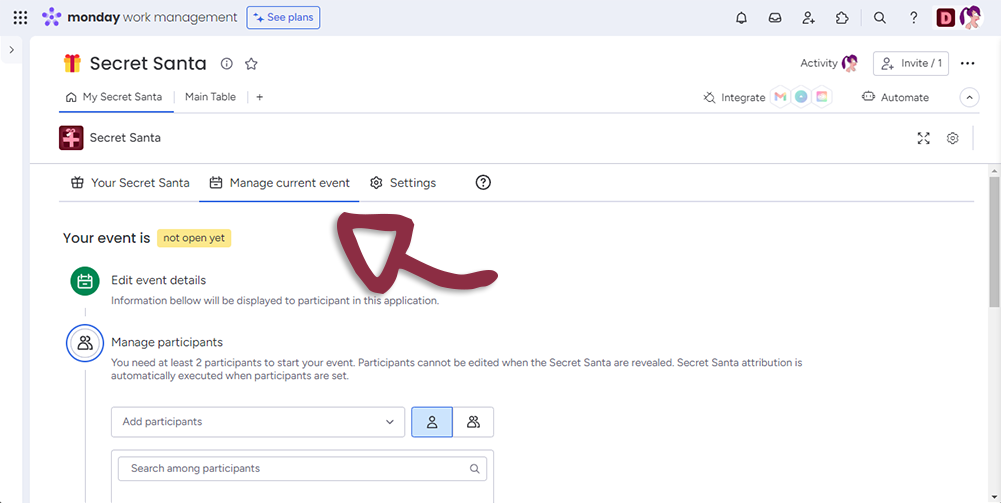Expand the left sidebar navigation
Screen dimensions: 1001x503
point(11,50)
